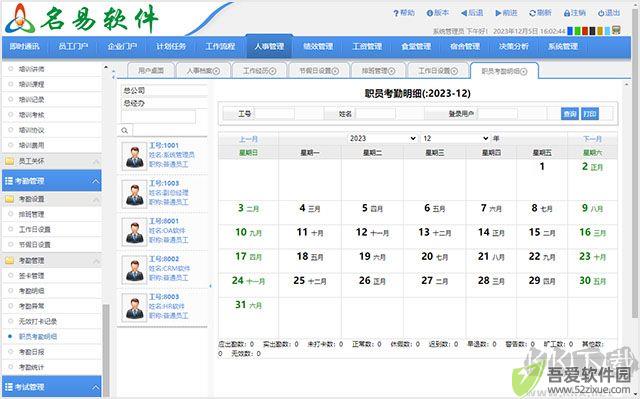Toggle the blue 考试管理 section chevron
The height and width of the screenshot is (399, 640).
coord(95,387)
